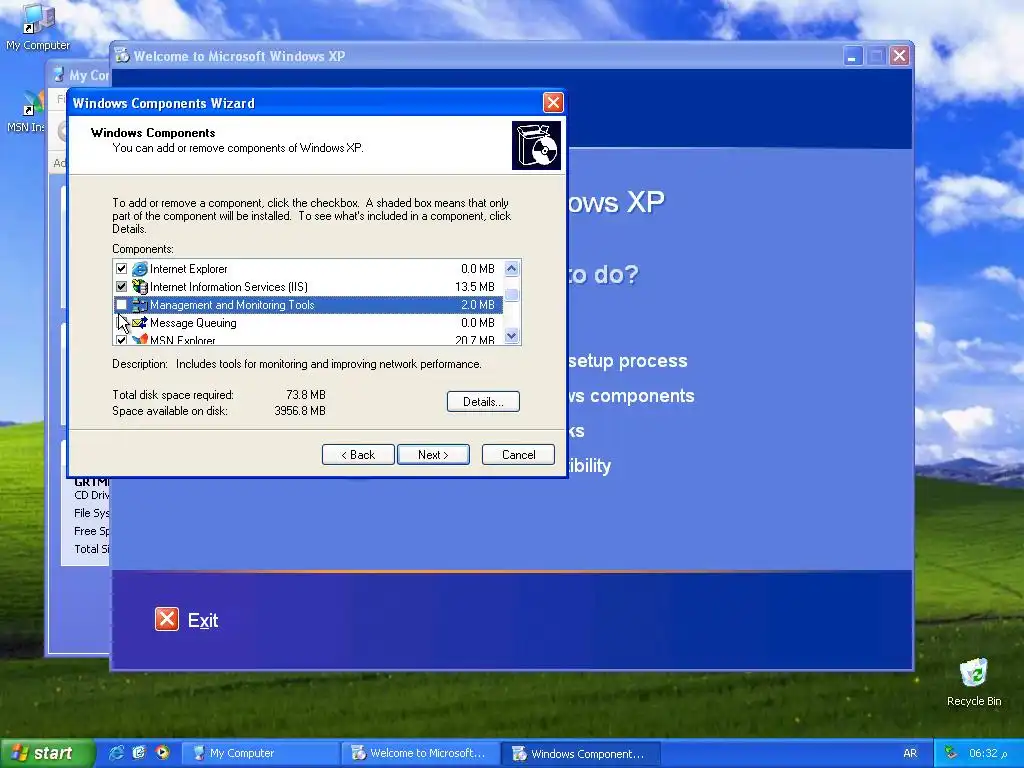Go Back in the wizard
Image resolution: width=1024 pixels, height=768 pixels.
(x=358, y=455)
